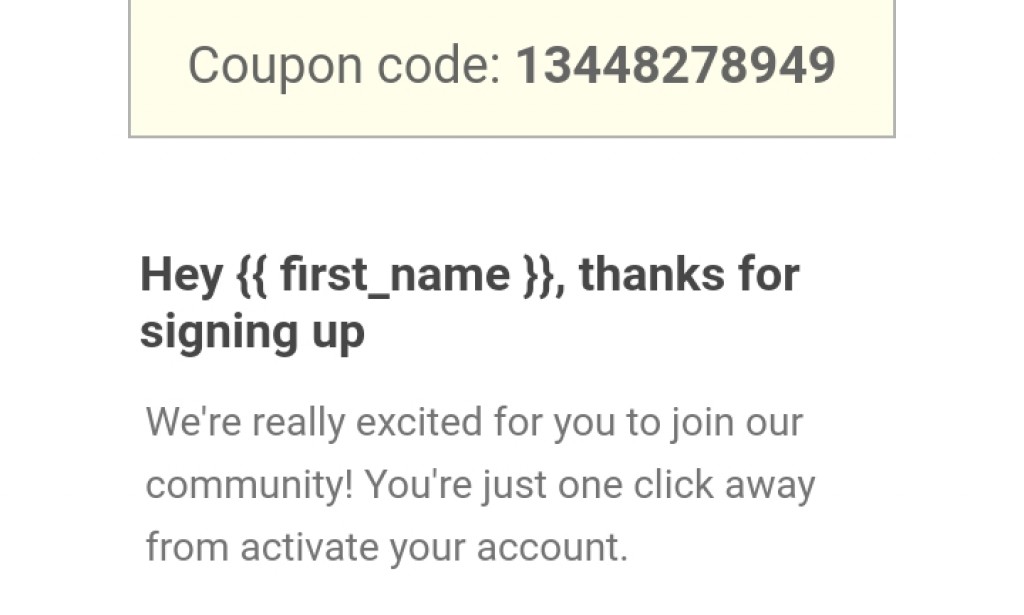1024x615 pixels.
Task: Click the bottom border of the coupon box
Action: tap(511, 136)
